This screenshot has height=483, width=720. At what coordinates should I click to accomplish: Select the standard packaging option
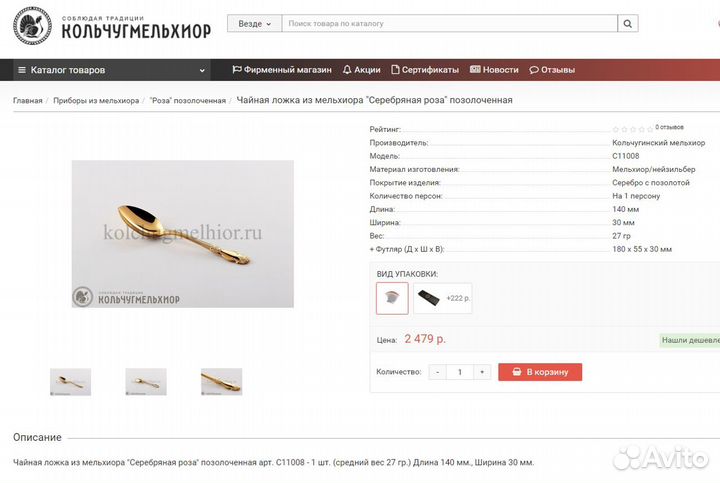click(x=392, y=298)
